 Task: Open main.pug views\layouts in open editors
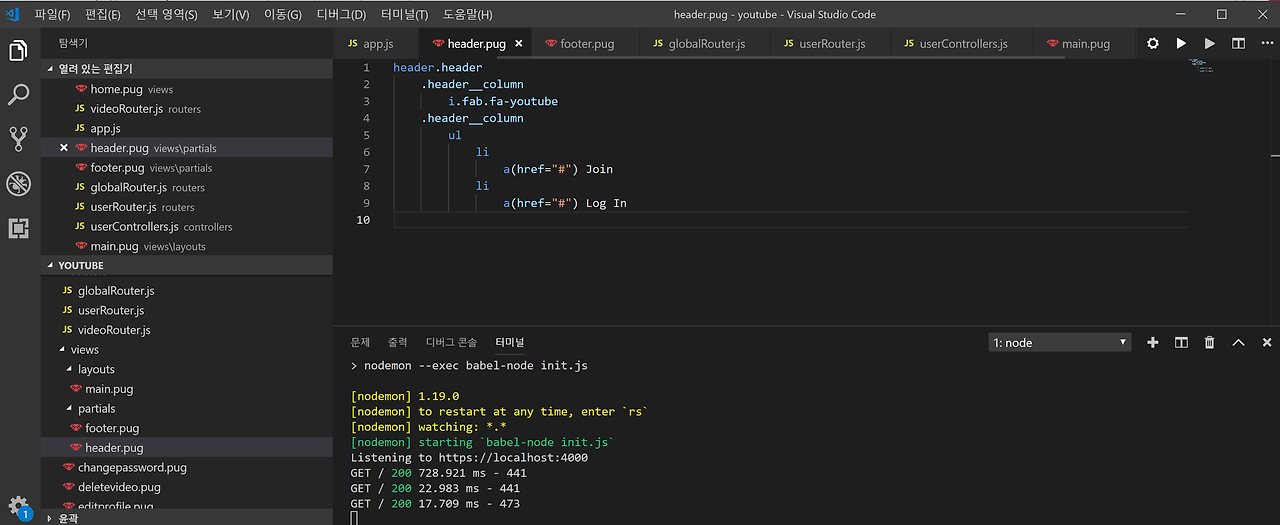coord(187,246)
